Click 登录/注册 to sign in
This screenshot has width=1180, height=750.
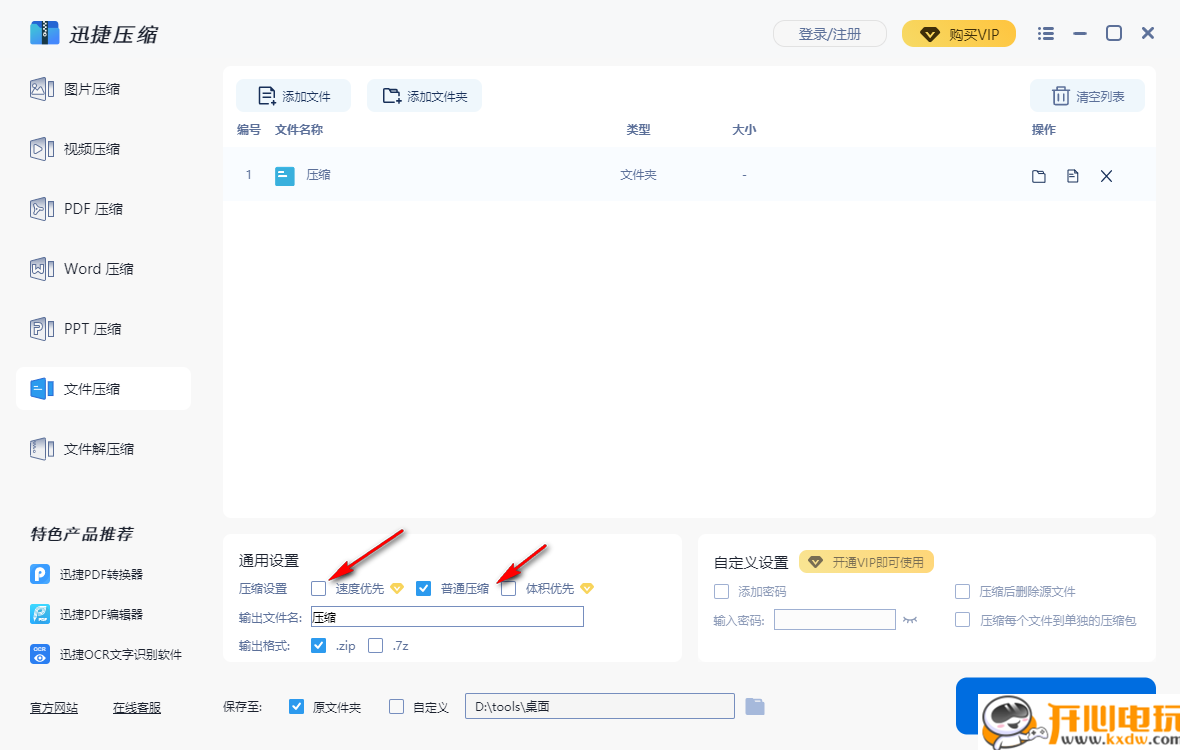(829, 33)
